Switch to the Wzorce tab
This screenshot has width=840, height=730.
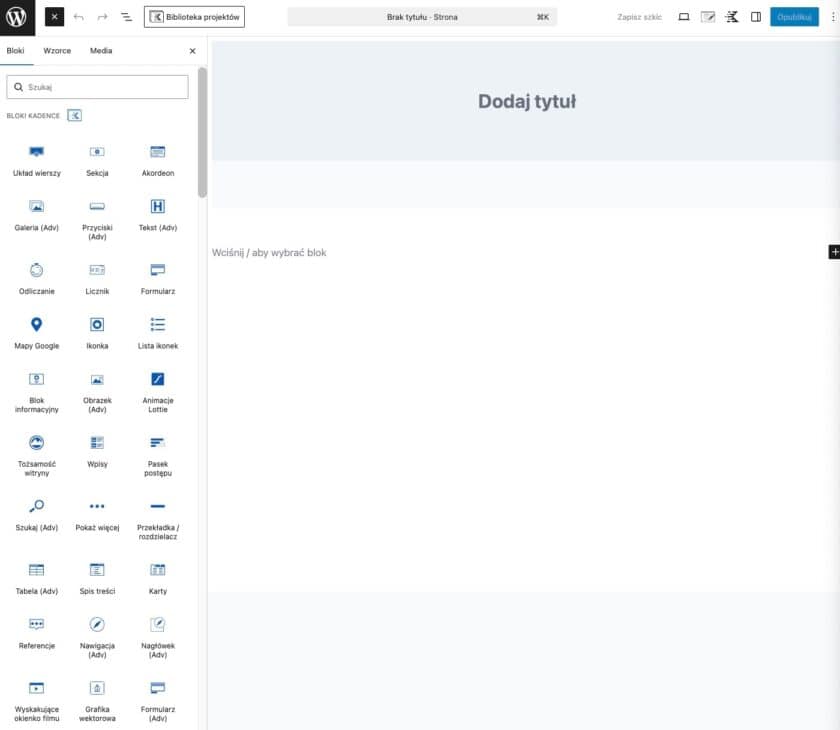(57, 51)
